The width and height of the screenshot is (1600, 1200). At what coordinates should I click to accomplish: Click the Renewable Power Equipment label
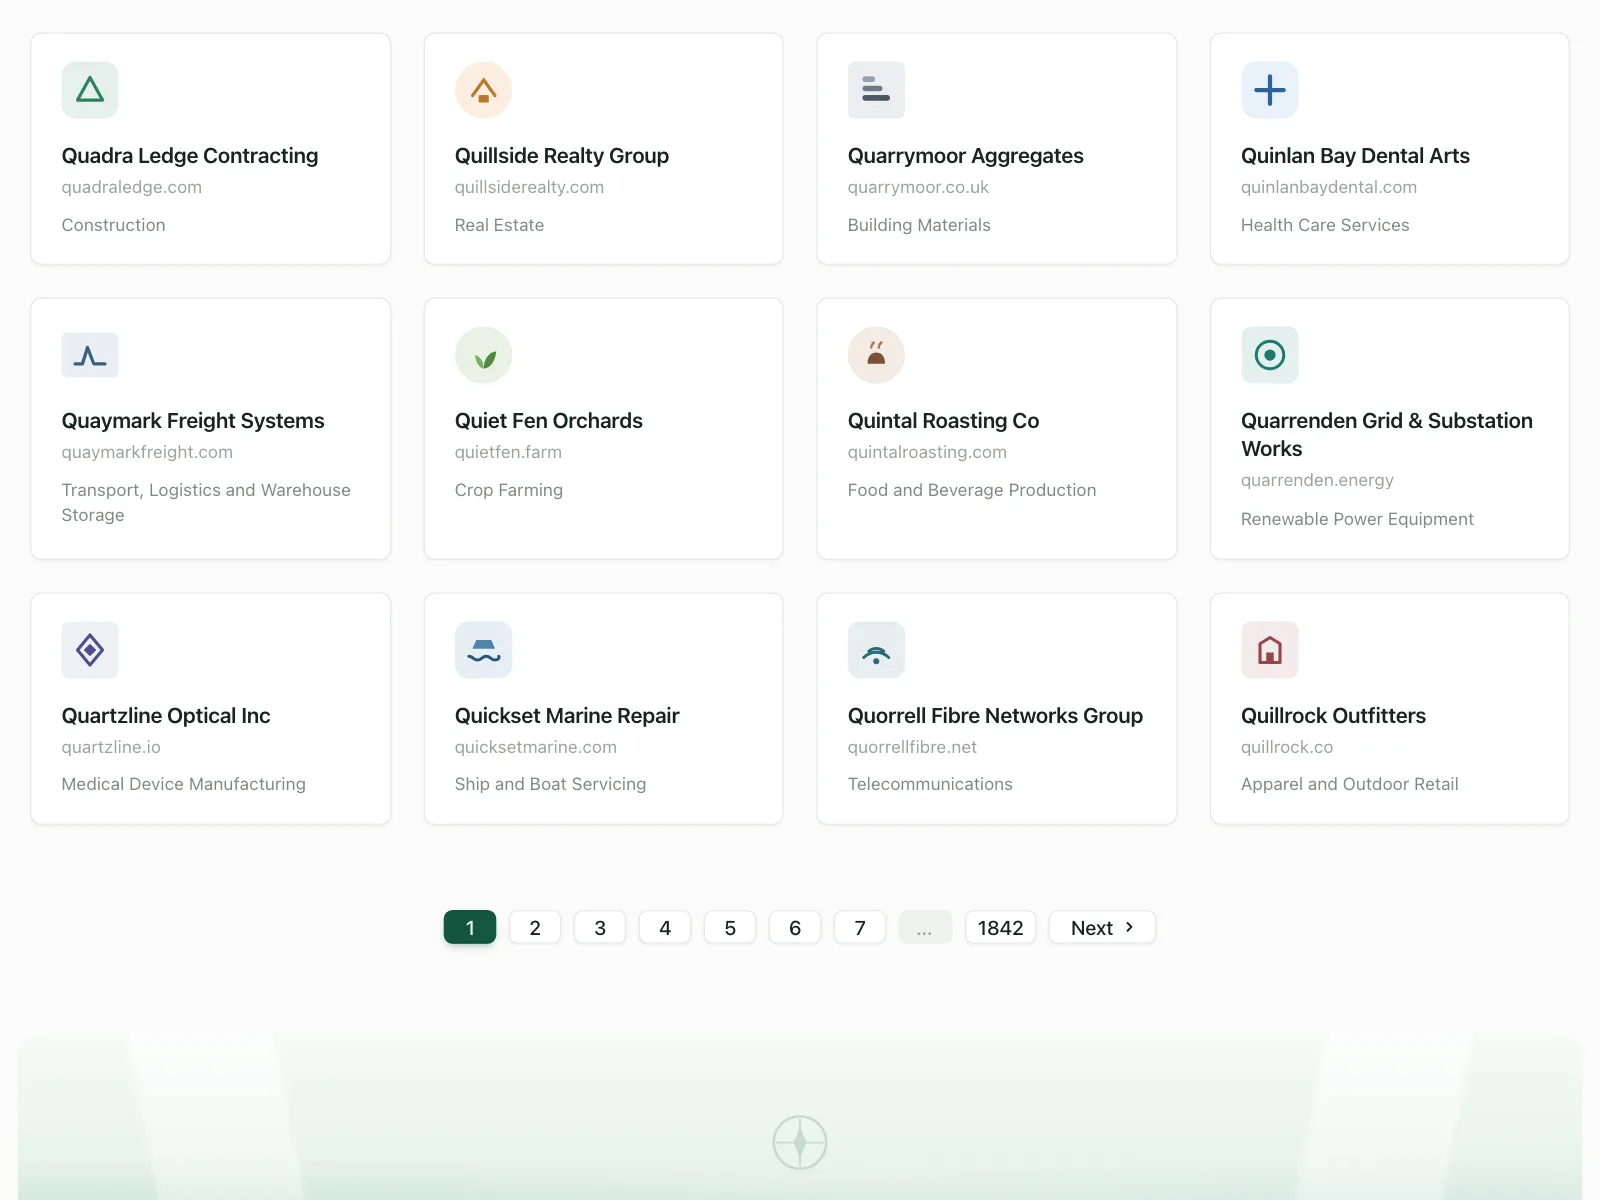[x=1357, y=519]
